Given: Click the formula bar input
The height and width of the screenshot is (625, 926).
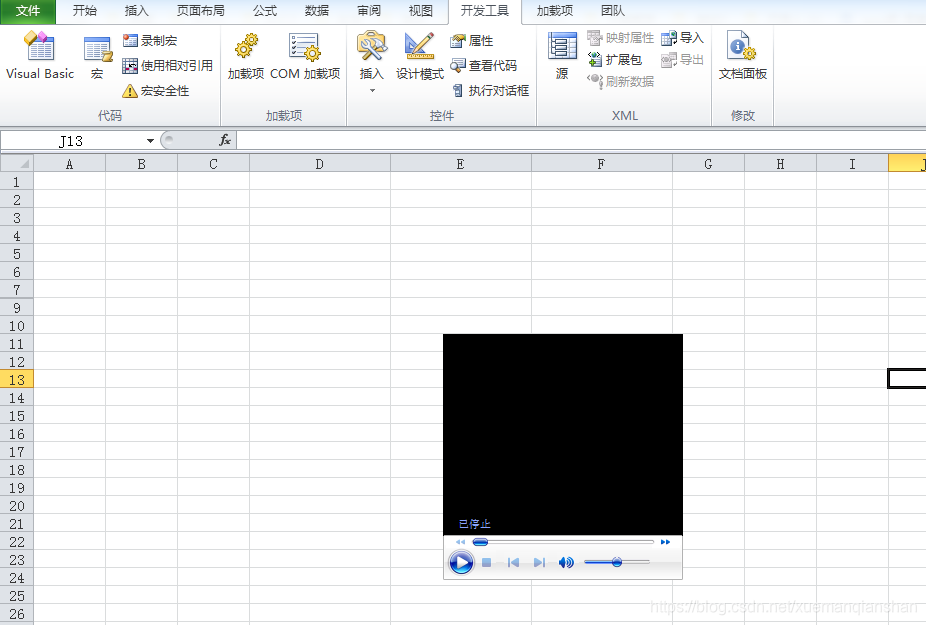Looking at the screenshot, I should coord(581,141).
